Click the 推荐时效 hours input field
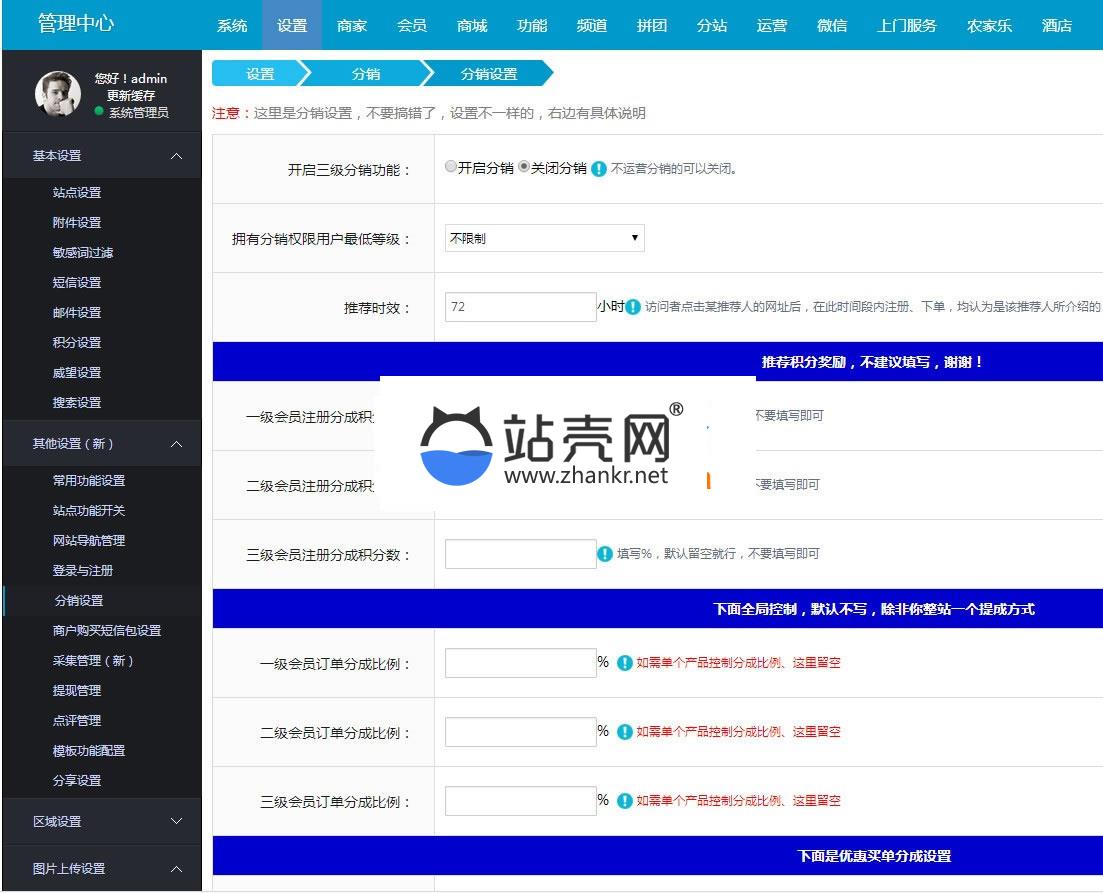This screenshot has height=893, width=1103. pos(520,307)
